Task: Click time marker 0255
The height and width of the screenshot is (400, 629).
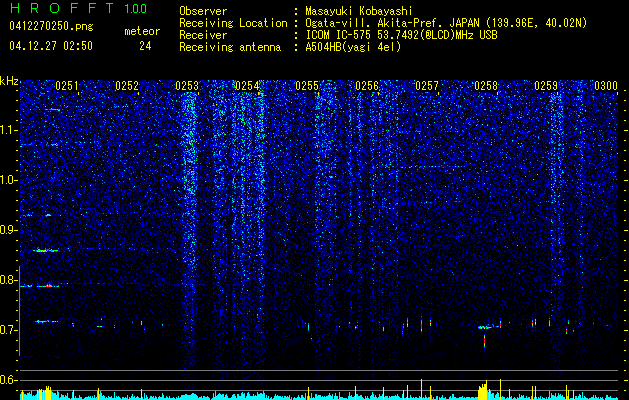Action: click(x=307, y=86)
